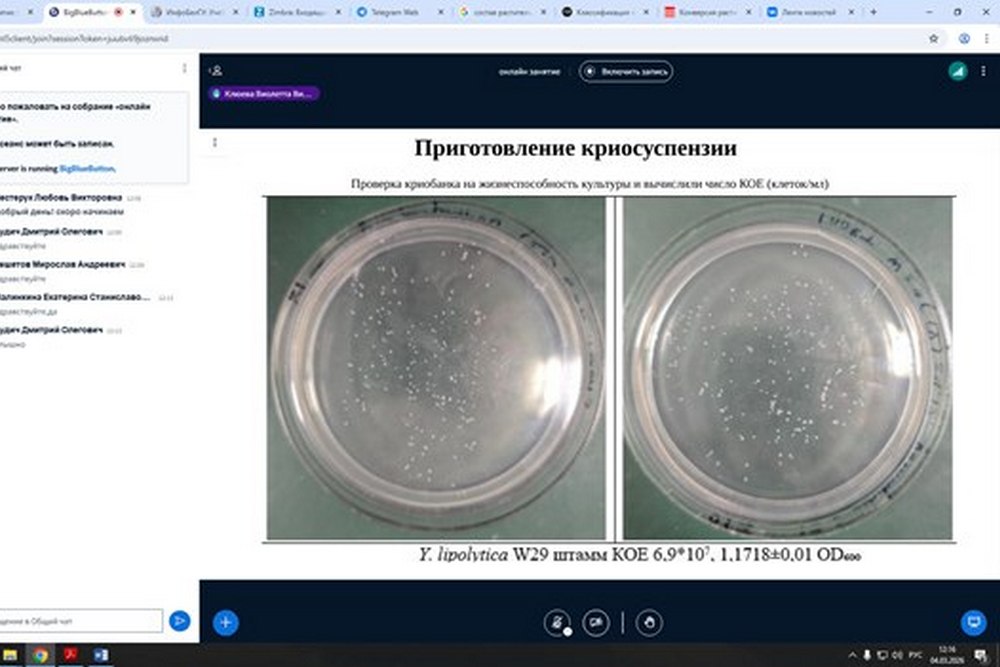Viewport: 1000px width, 667px height.
Task: Toggle the users list panel icon
Action: point(216,71)
